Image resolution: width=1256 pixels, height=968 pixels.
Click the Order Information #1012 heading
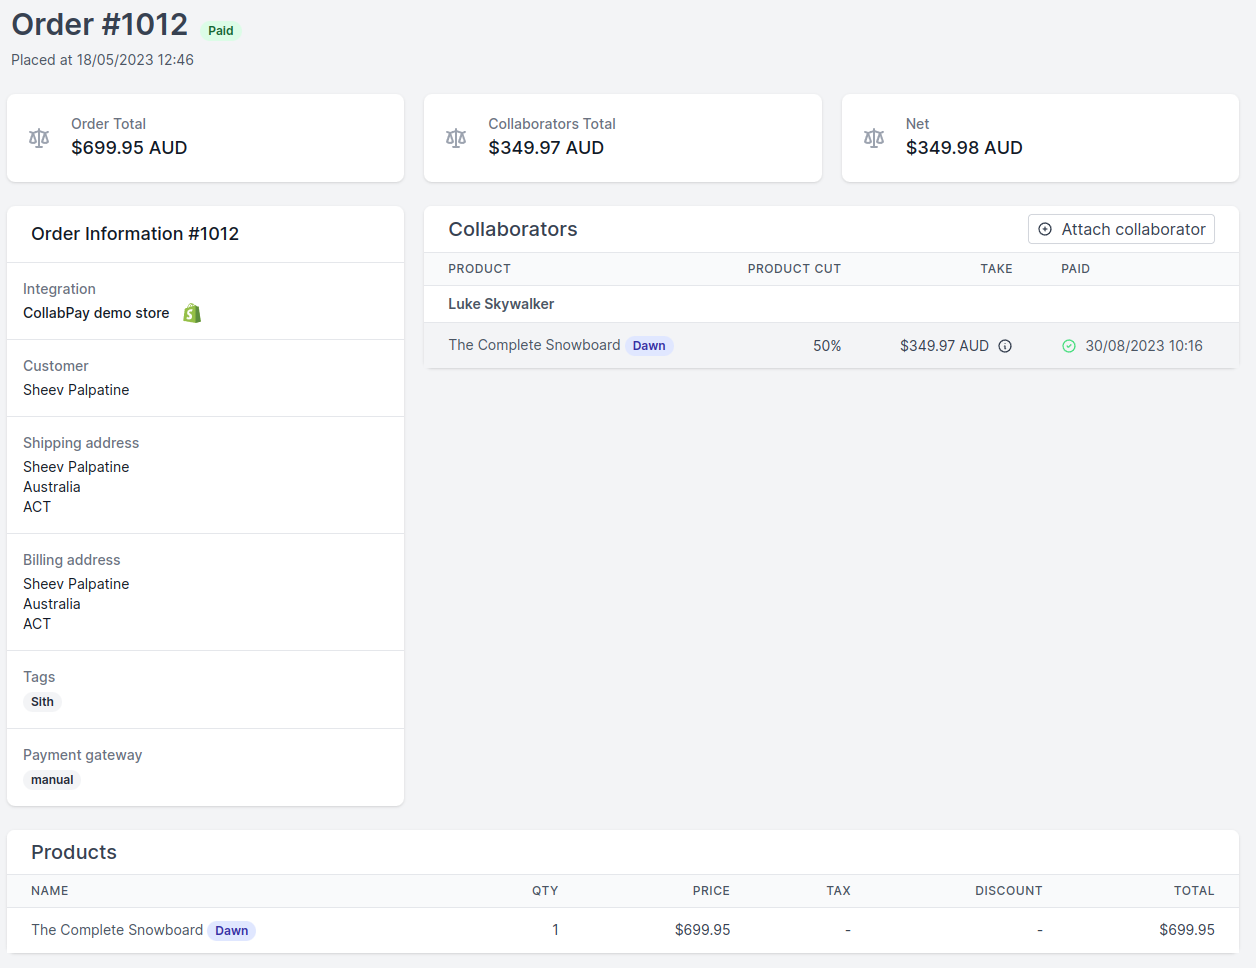tap(135, 234)
